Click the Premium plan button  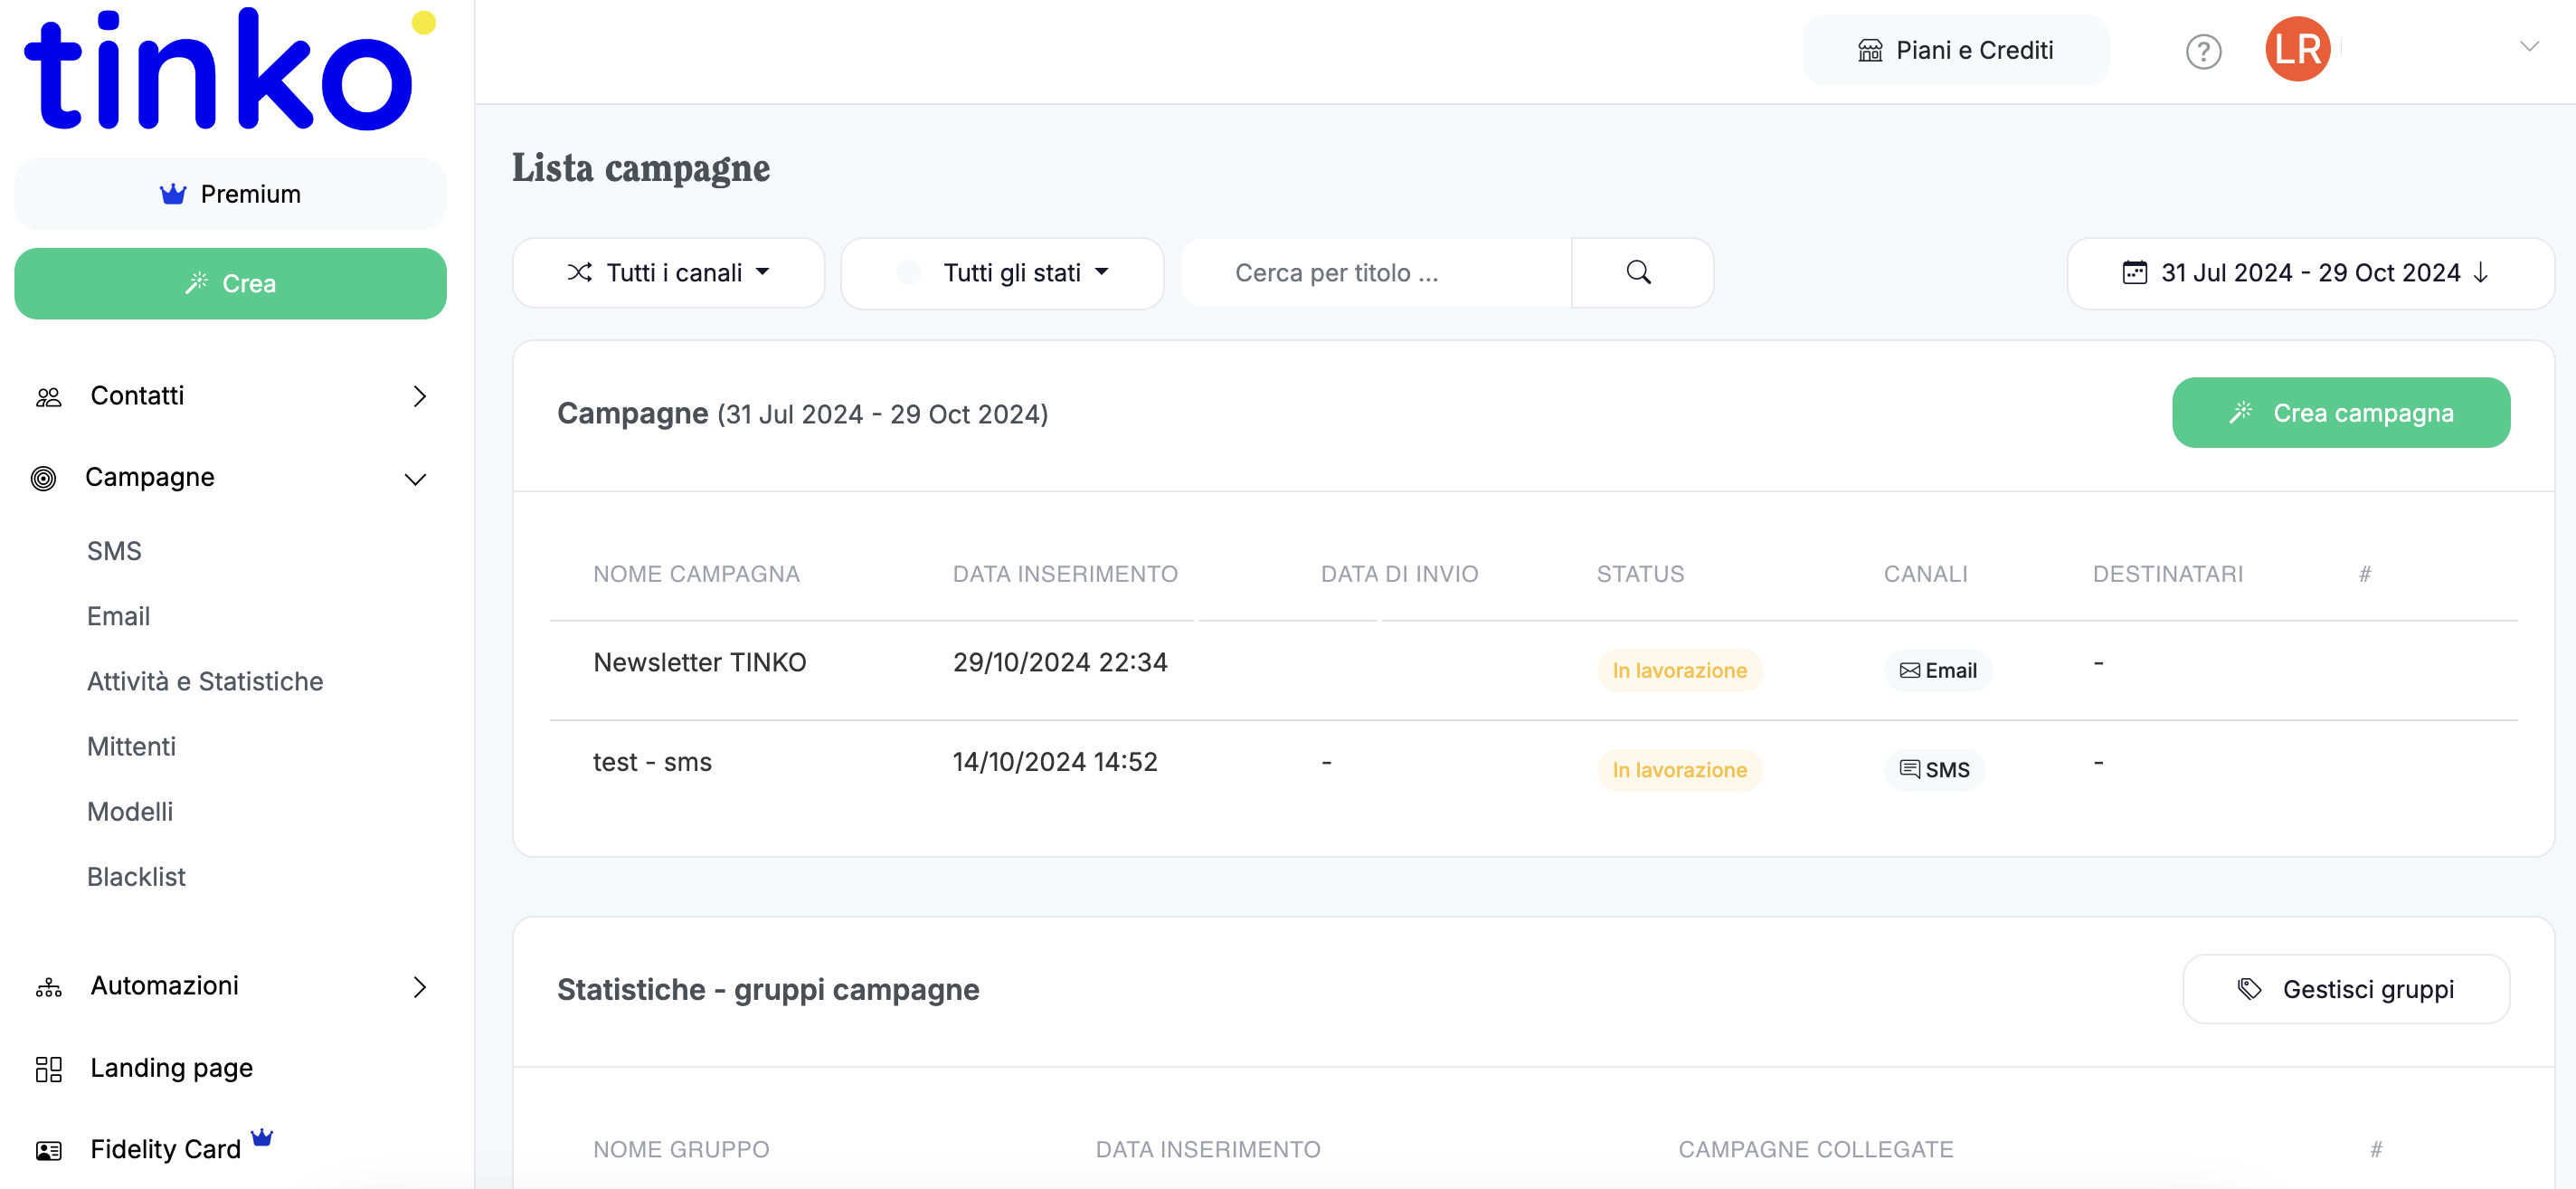pos(230,194)
